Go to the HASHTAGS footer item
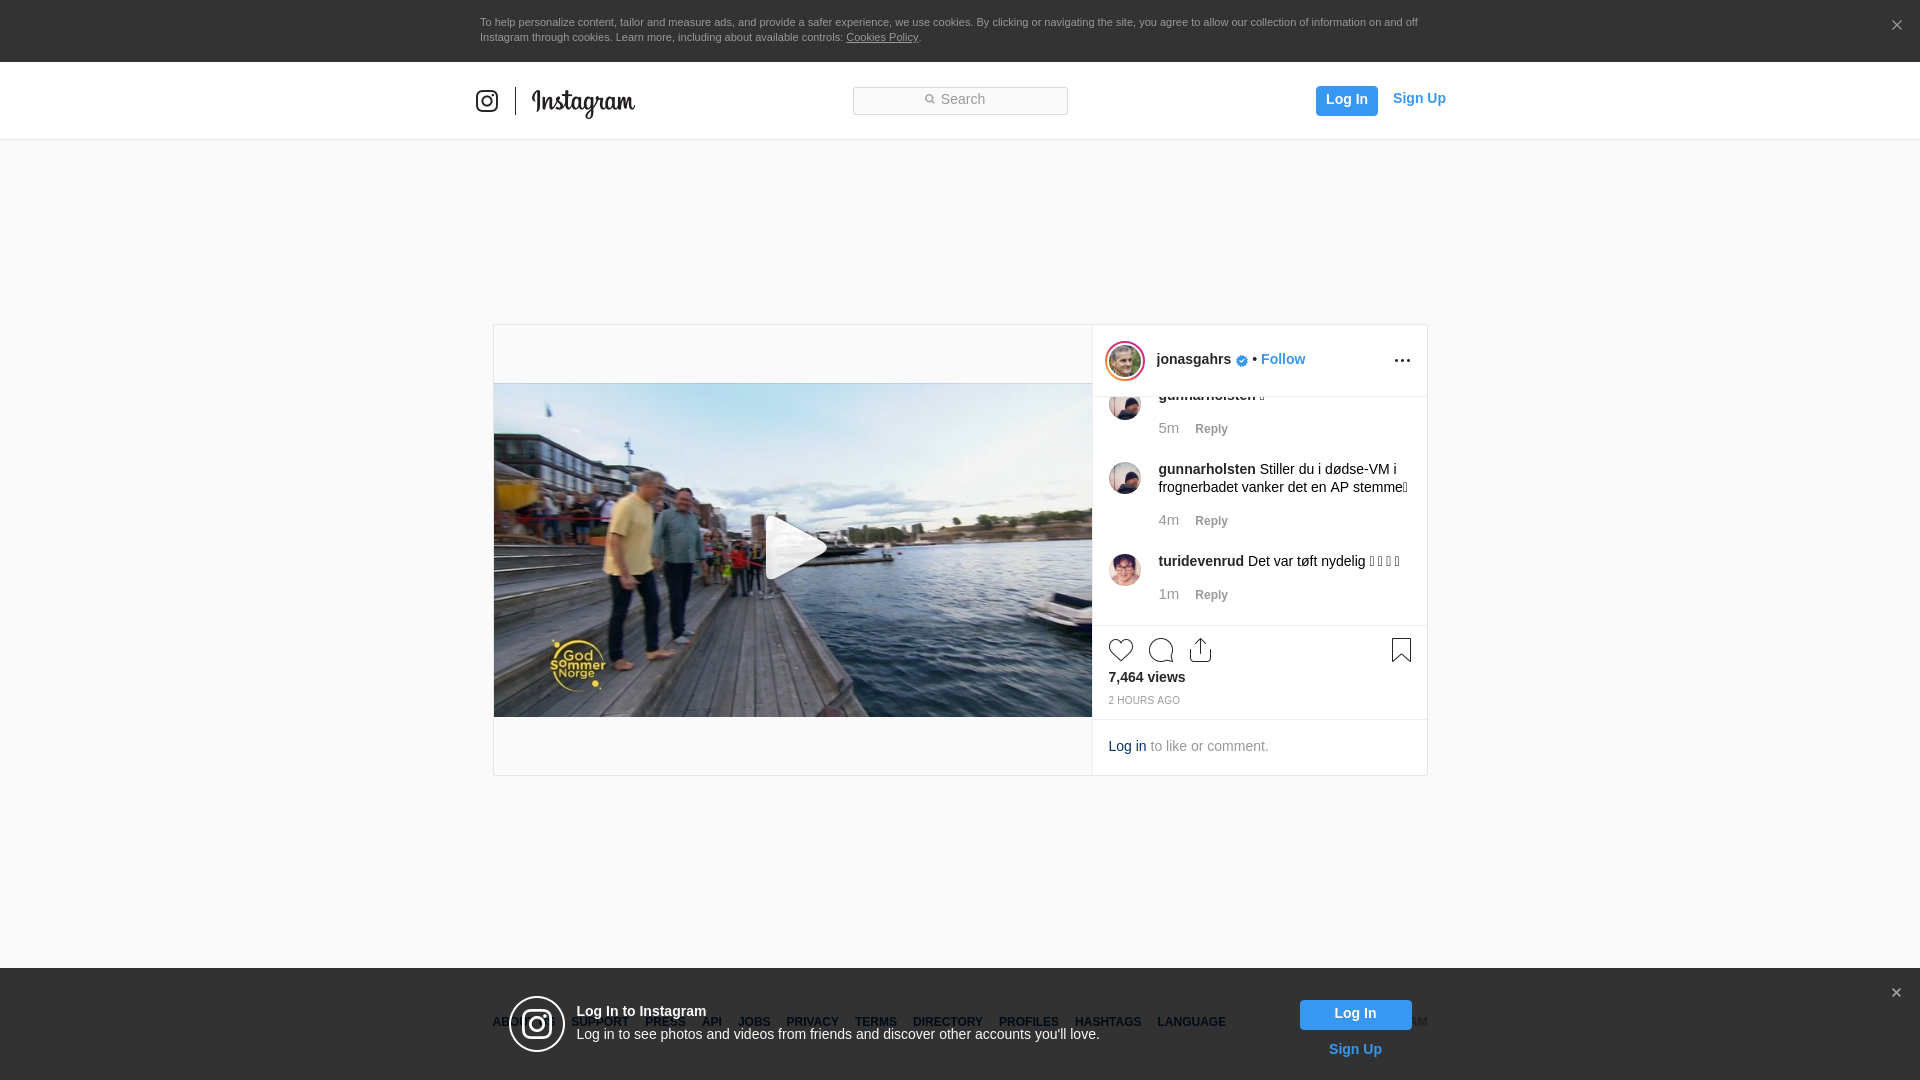This screenshot has width=1920, height=1080. tap(1107, 1022)
